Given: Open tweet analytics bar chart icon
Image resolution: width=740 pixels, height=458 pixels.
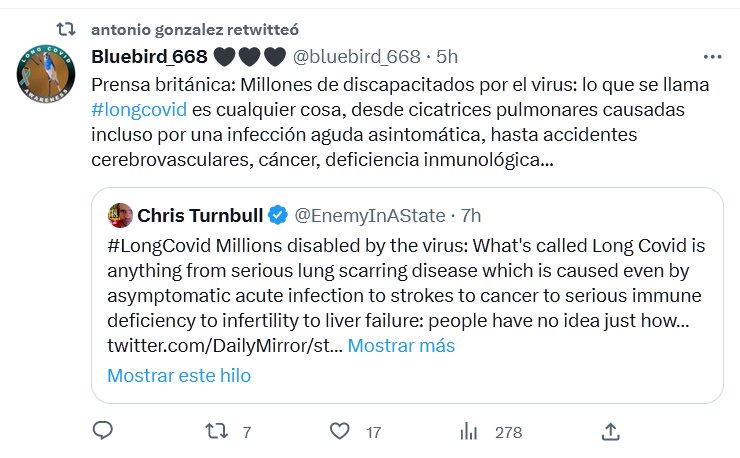Looking at the screenshot, I should click(468, 432).
